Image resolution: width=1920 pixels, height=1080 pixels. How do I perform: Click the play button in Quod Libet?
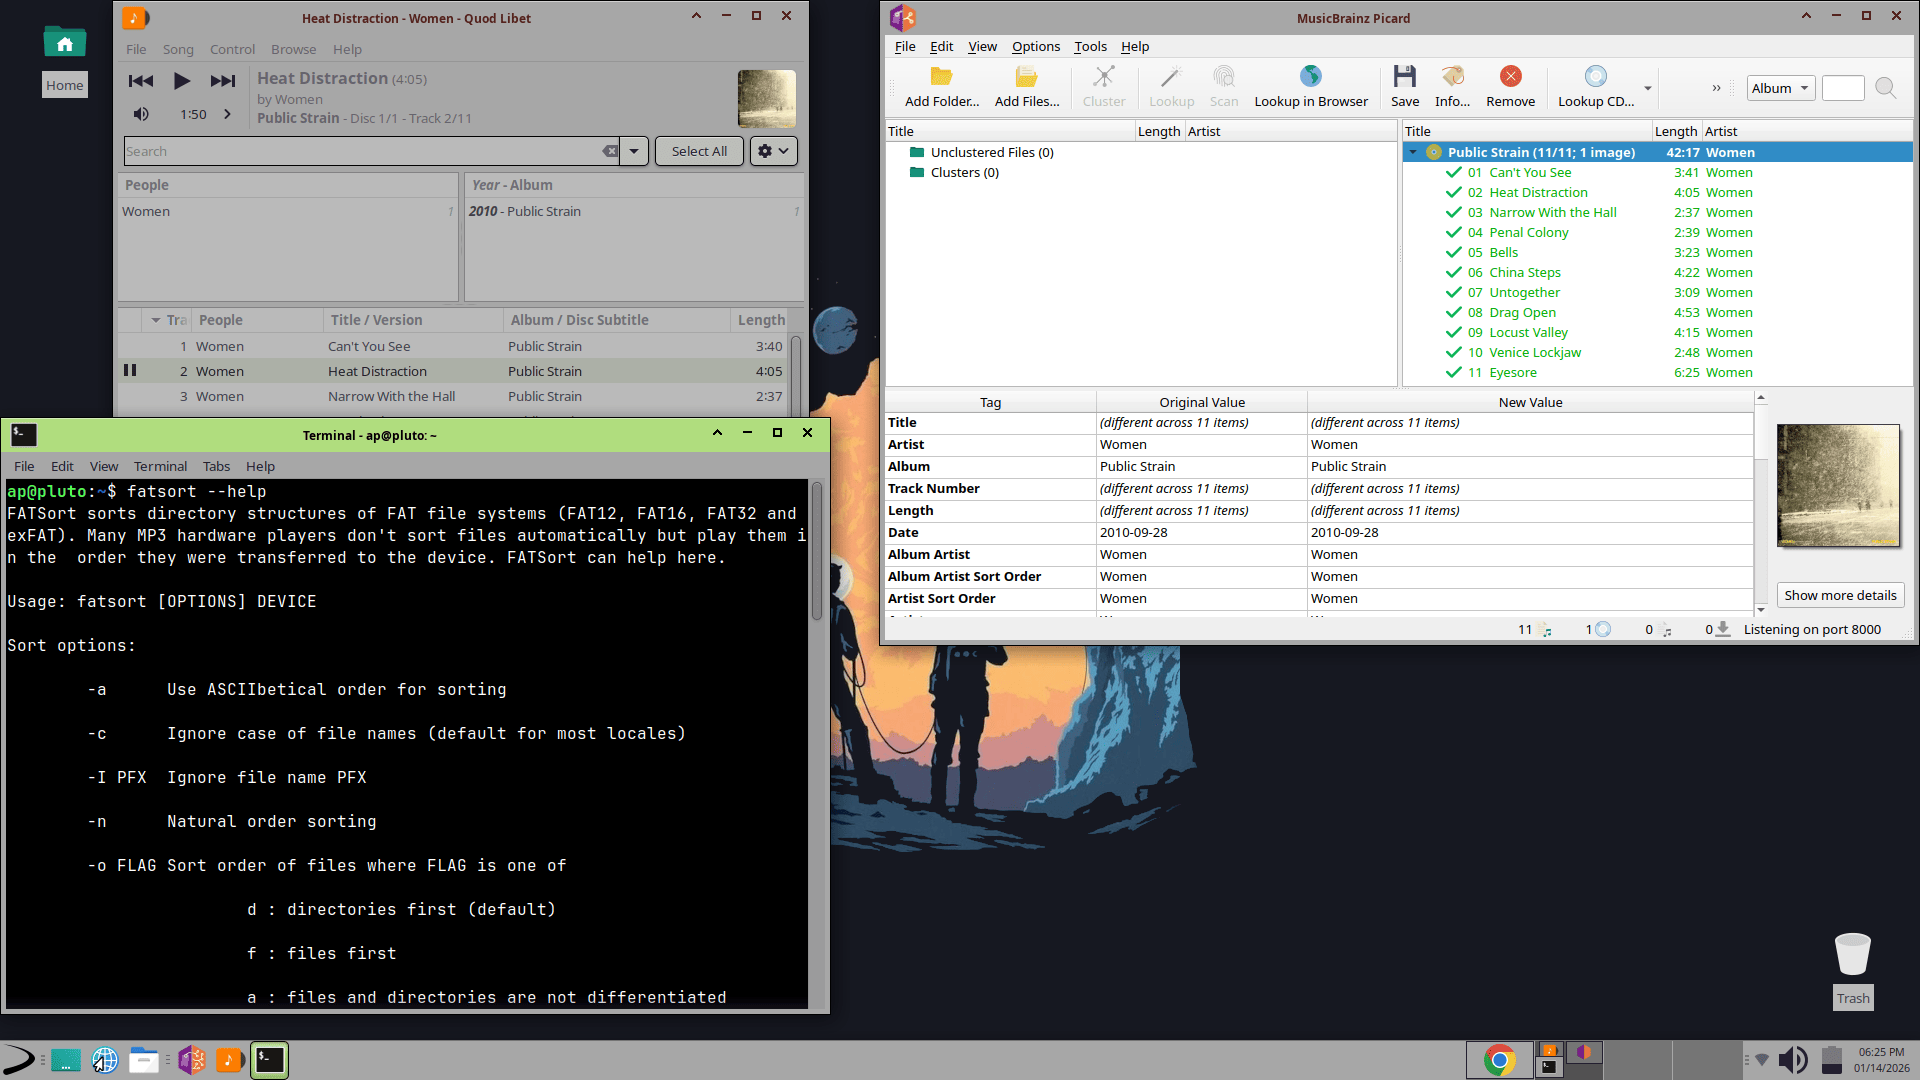tap(181, 81)
